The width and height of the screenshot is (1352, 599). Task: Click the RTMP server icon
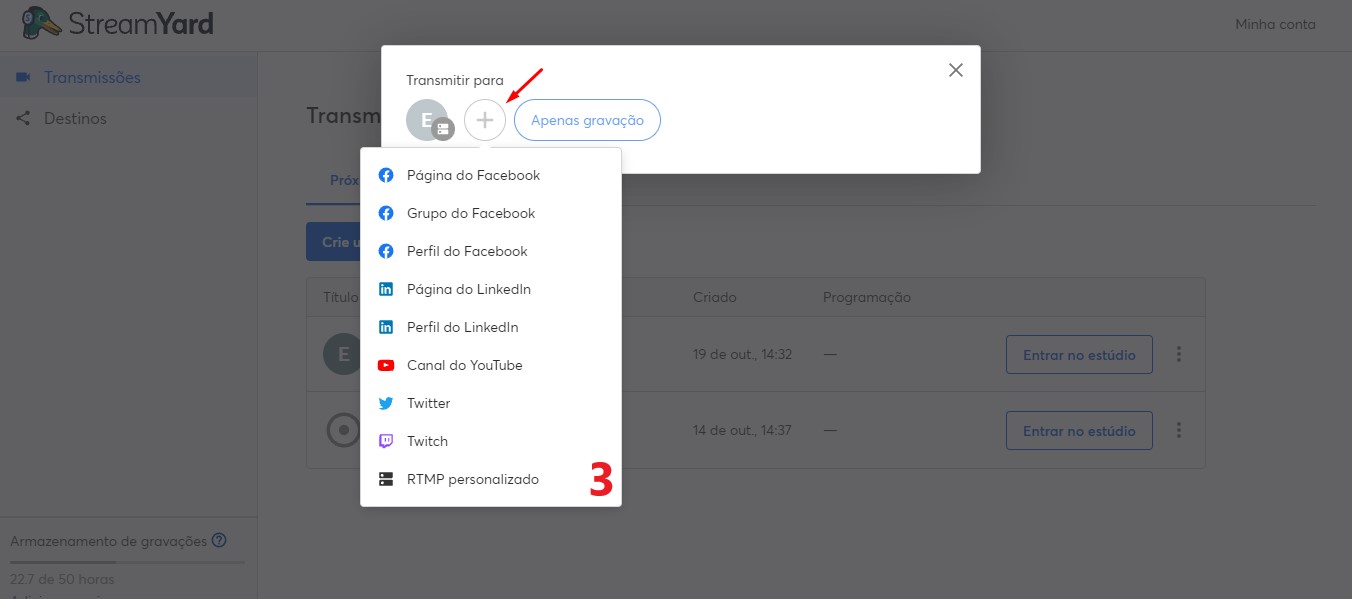tap(386, 480)
